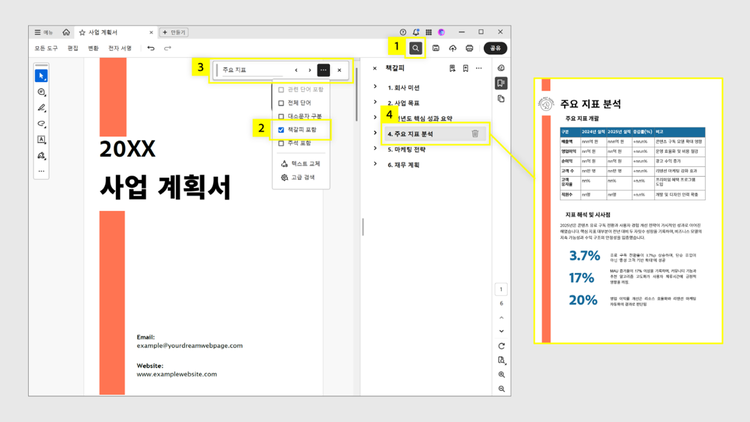This screenshot has width=750, height=422.
Task: Click the search magnifier icon in the toolbar
Action: click(x=415, y=48)
